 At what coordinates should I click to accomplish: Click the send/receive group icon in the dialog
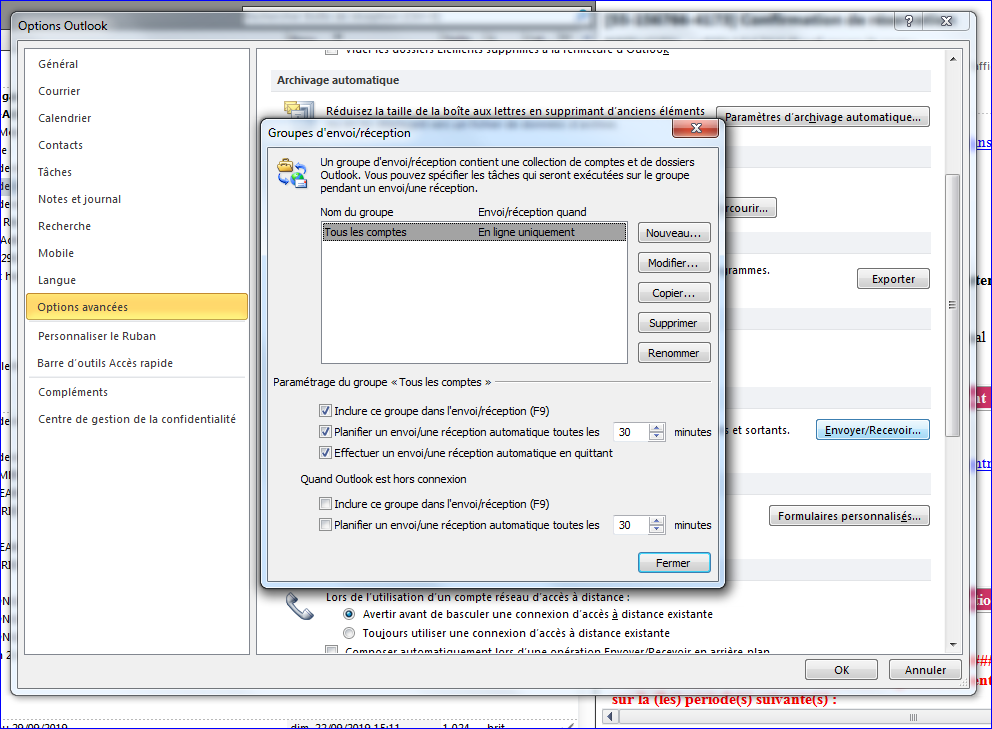(x=292, y=173)
